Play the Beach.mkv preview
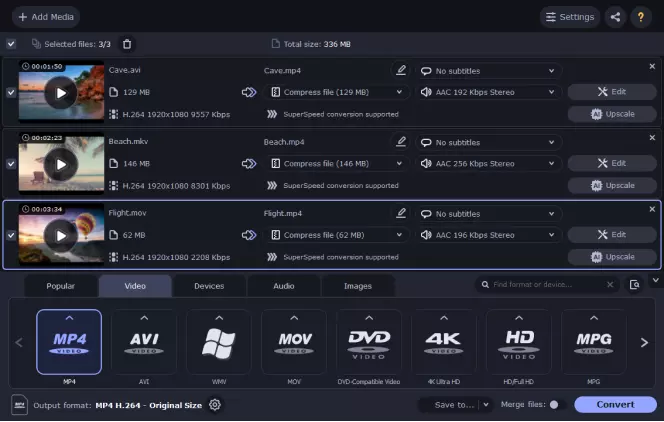 61,164
